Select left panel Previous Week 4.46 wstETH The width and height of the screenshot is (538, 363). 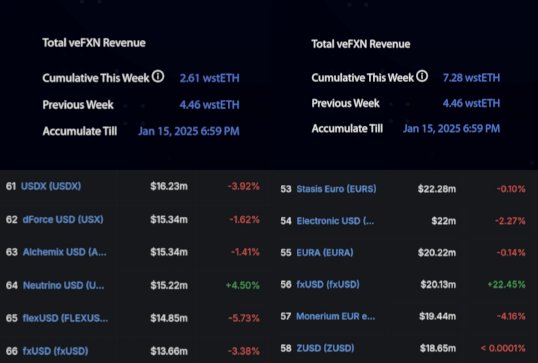209,105
